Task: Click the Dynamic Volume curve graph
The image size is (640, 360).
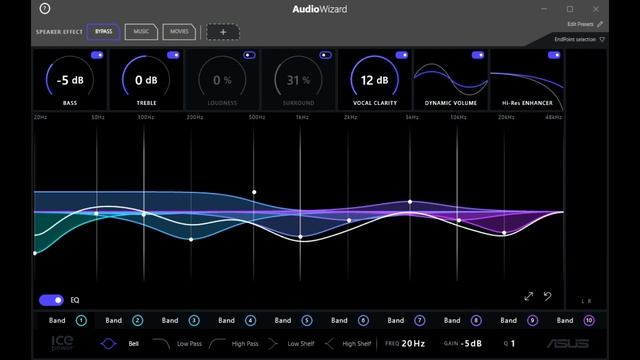Action: (451, 80)
